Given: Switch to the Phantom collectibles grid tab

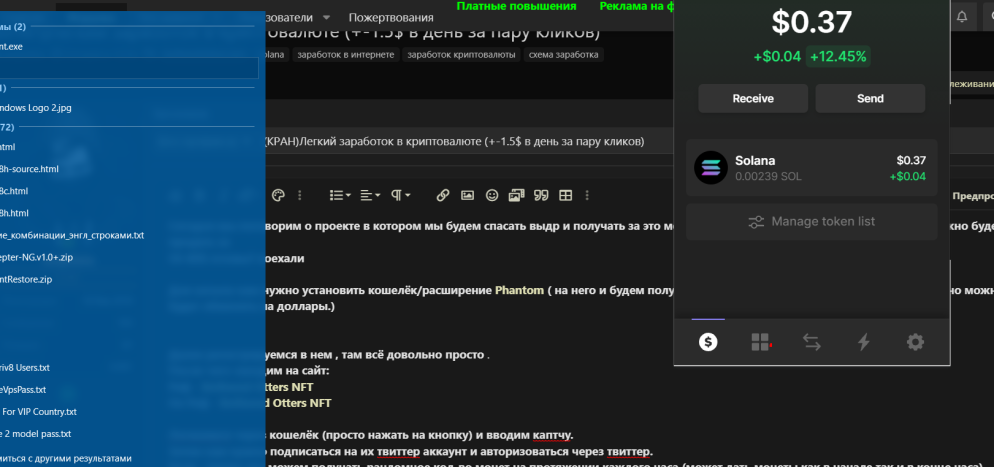Looking at the screenshot, I should coord(760,342).
